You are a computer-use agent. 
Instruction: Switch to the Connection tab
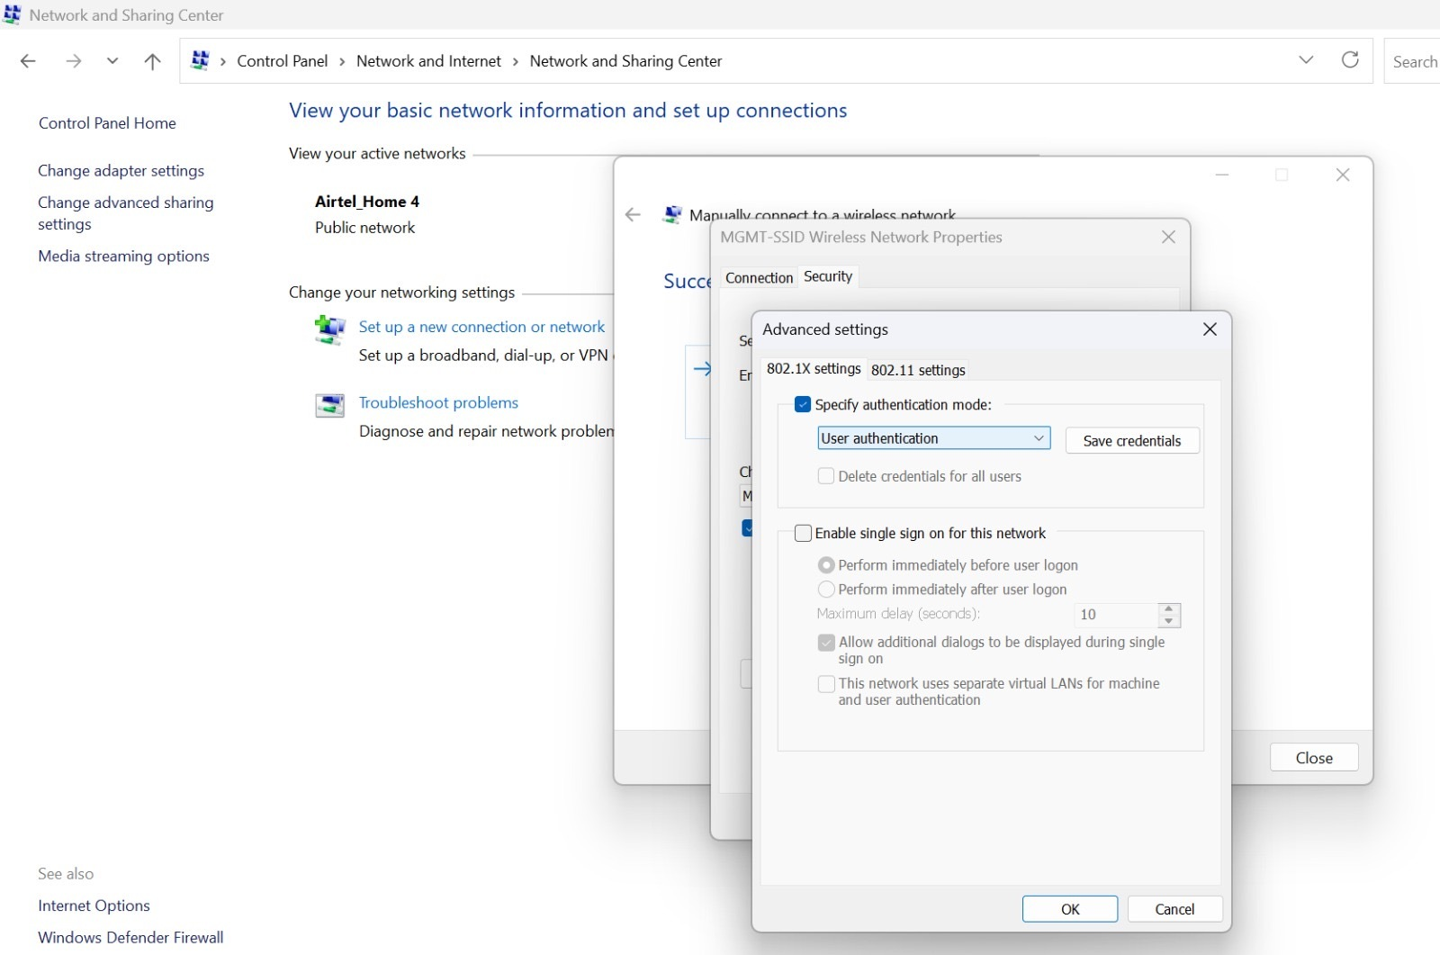(758, 278)
